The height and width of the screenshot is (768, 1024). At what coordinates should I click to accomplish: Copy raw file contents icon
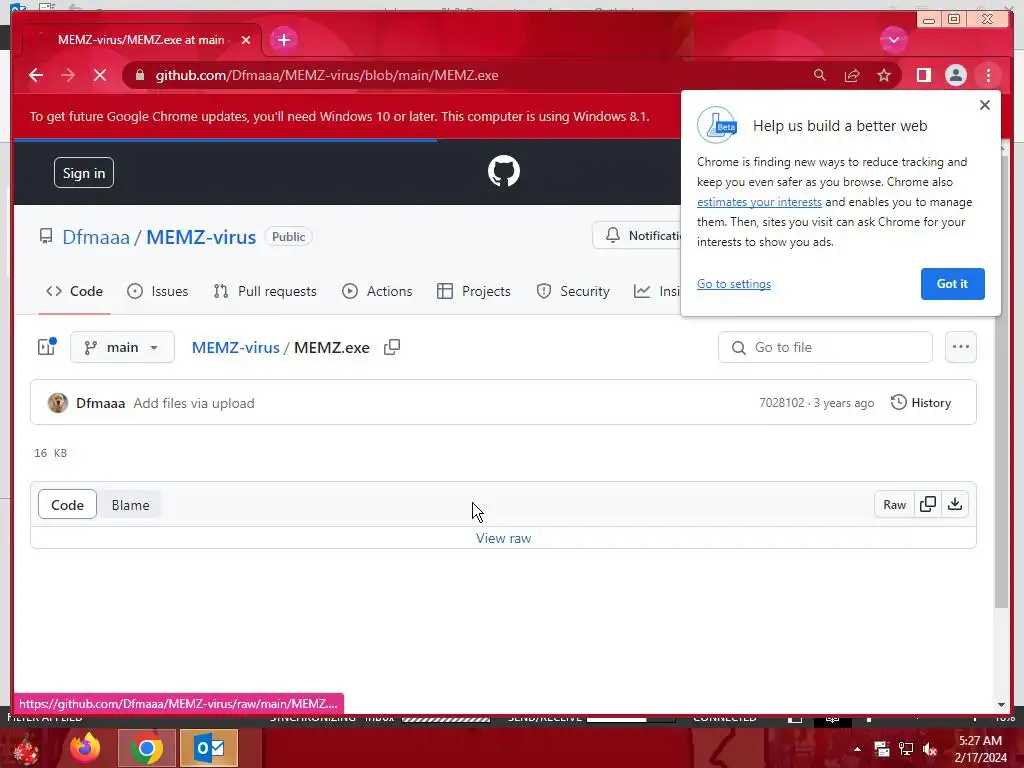(928, 504)
